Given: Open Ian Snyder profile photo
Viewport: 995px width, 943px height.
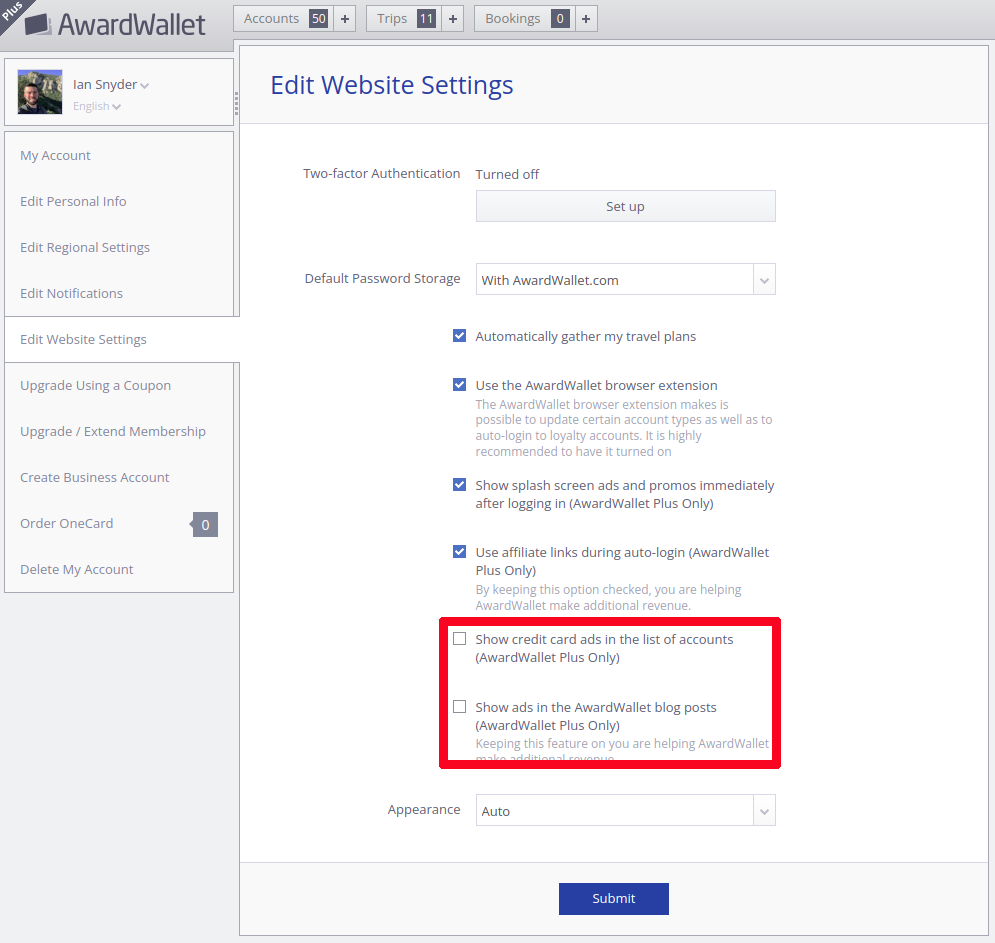Looking at the screenshot, I should (x=40, y=92).
